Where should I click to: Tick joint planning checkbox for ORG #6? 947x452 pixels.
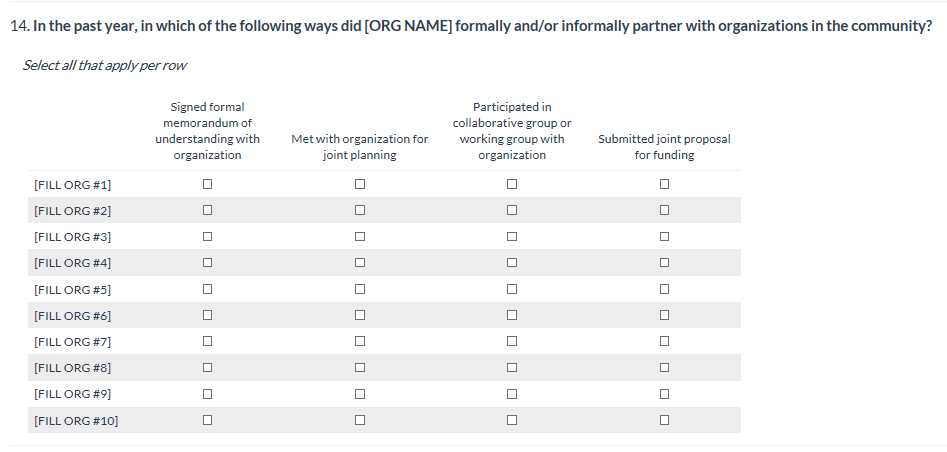click(x=359, y=316)
